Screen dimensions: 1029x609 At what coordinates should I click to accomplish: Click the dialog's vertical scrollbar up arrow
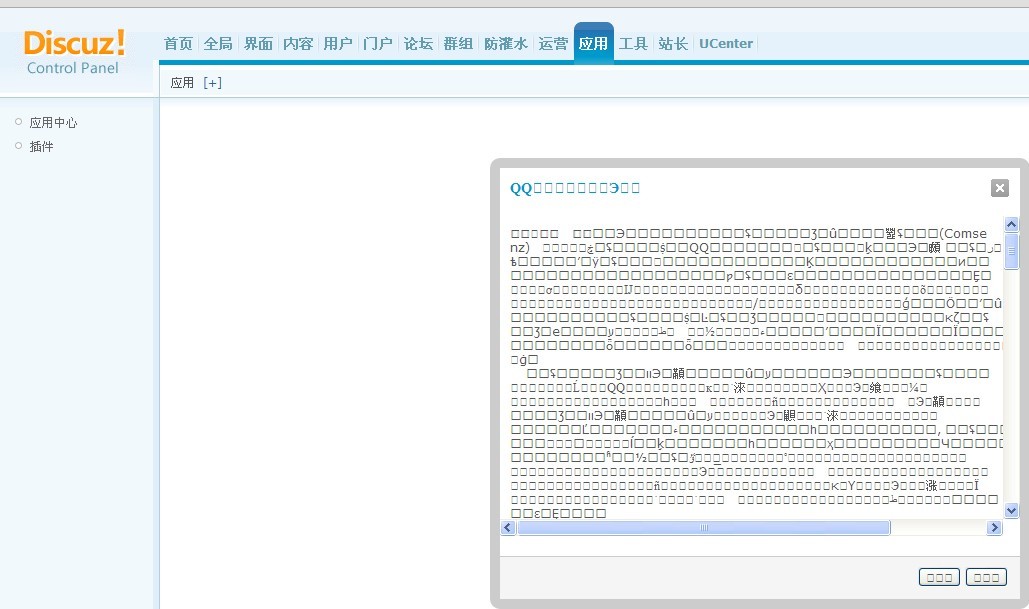pos(1011,224)
